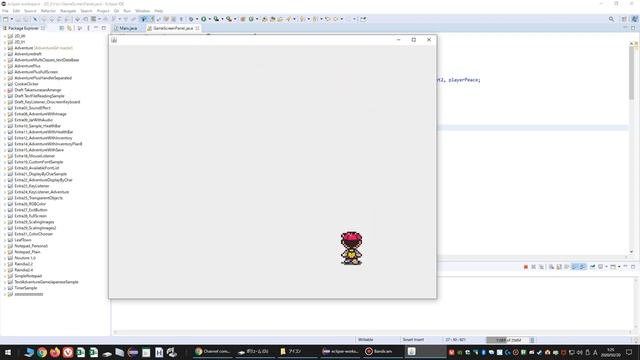Click the eclipse-workspace taskbar button
This screenshot has height=360, width=640.
point(341,351)
